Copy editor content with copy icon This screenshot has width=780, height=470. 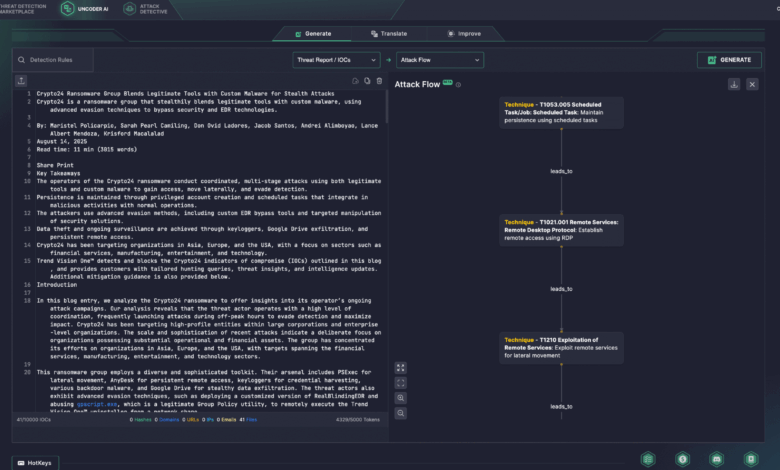(367, 81)
